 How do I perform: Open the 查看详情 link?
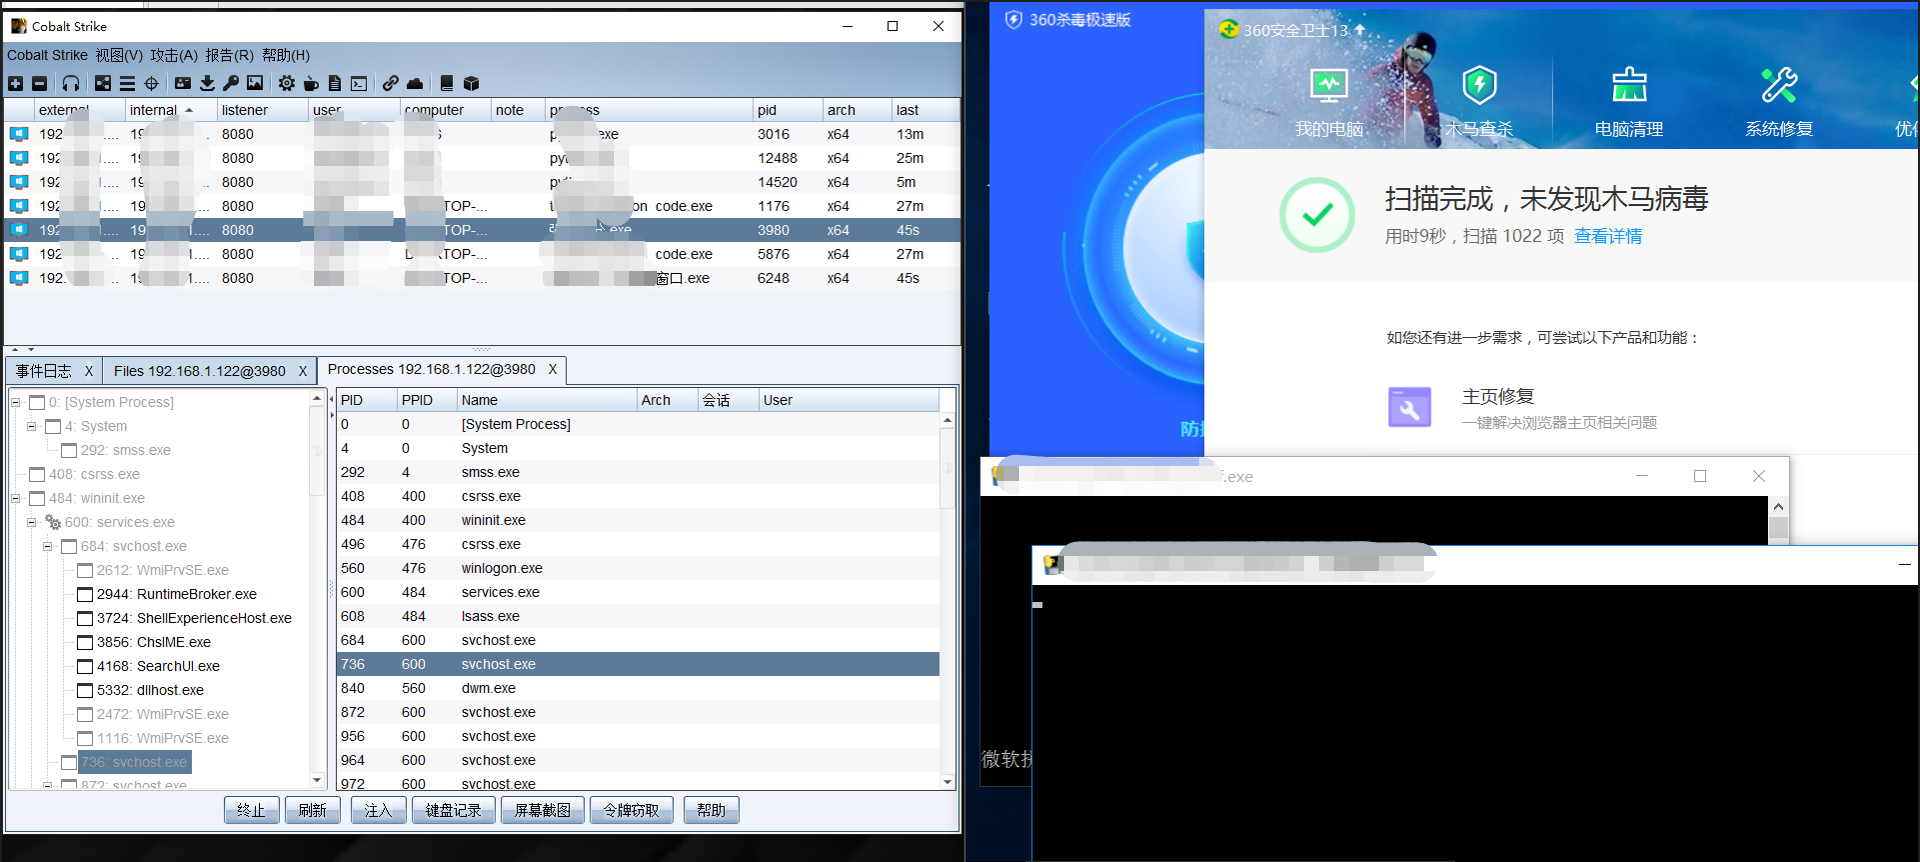1608,236
